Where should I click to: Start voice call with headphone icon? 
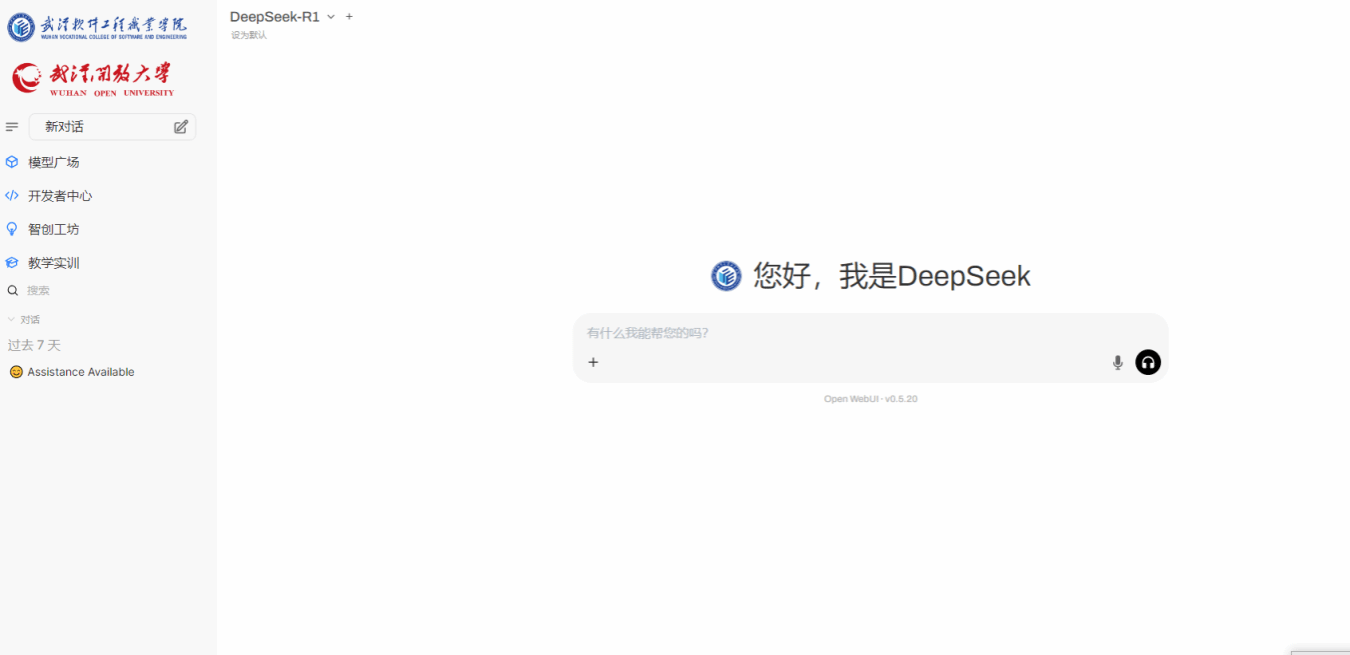pyautogui.click(x=1148, y=363)
